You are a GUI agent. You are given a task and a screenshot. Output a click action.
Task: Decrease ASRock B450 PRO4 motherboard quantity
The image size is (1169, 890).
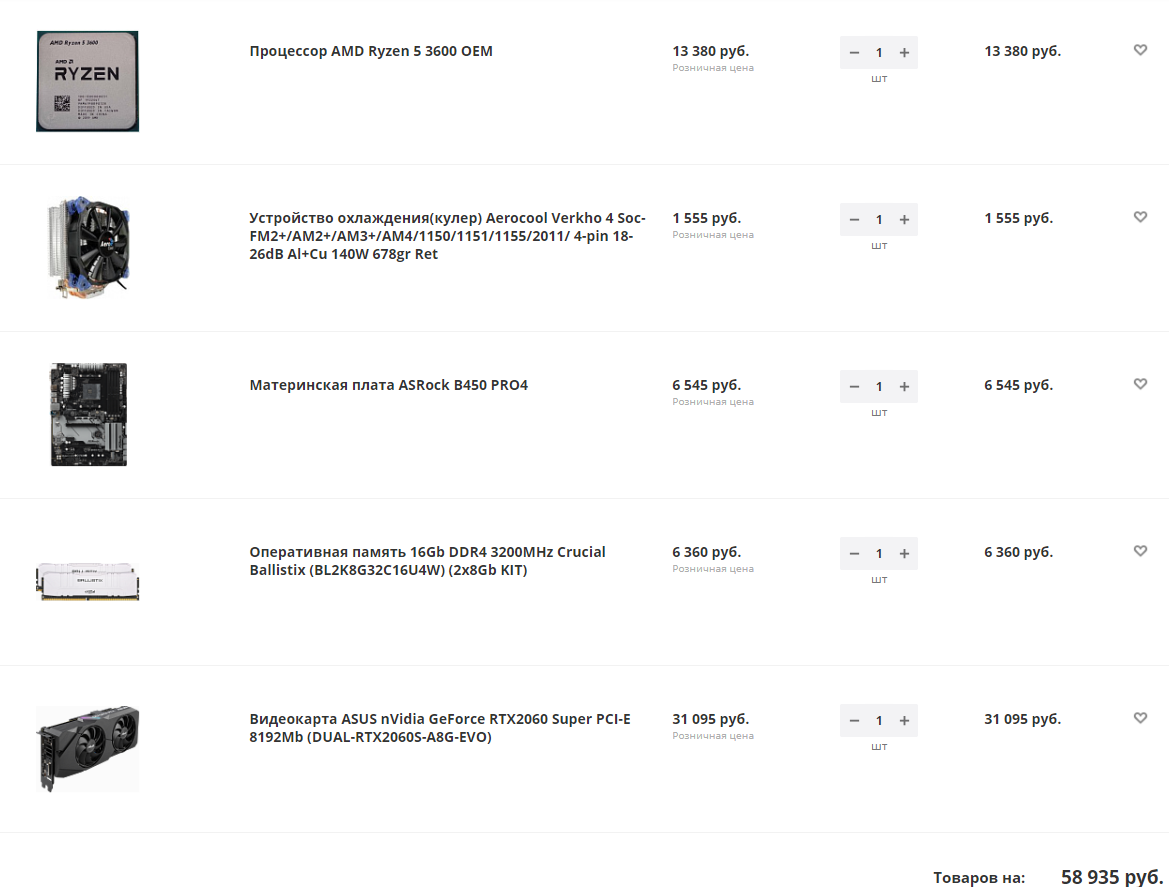(854, 386)
